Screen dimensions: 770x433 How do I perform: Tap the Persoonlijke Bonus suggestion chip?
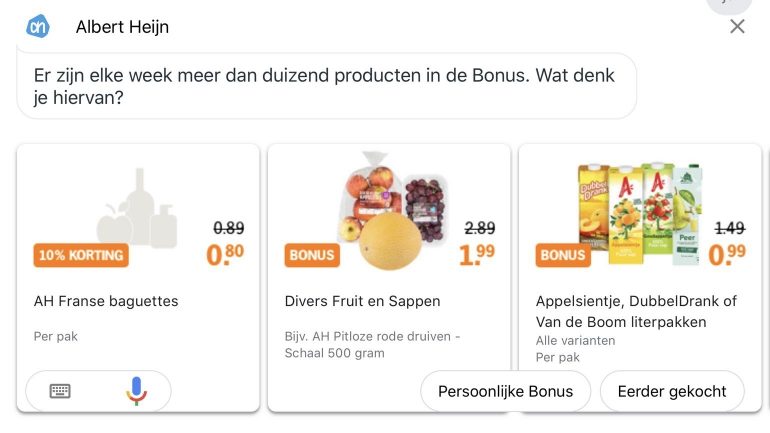click(505, 391)
